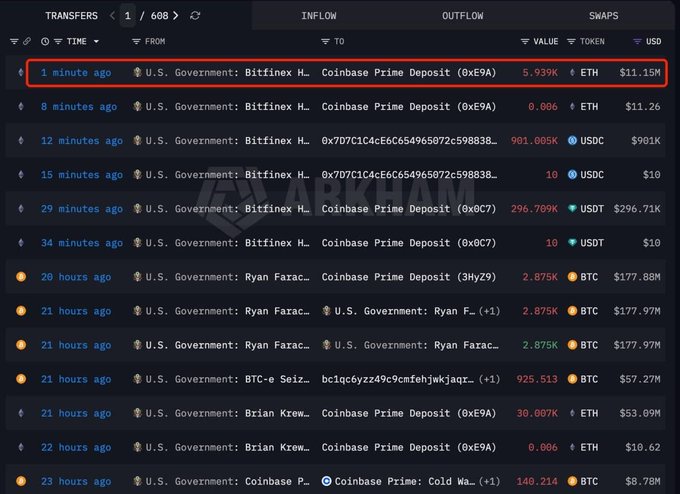Open address 0x7D7C1C4cE6C… in 12 minutes row

[409, 141]
